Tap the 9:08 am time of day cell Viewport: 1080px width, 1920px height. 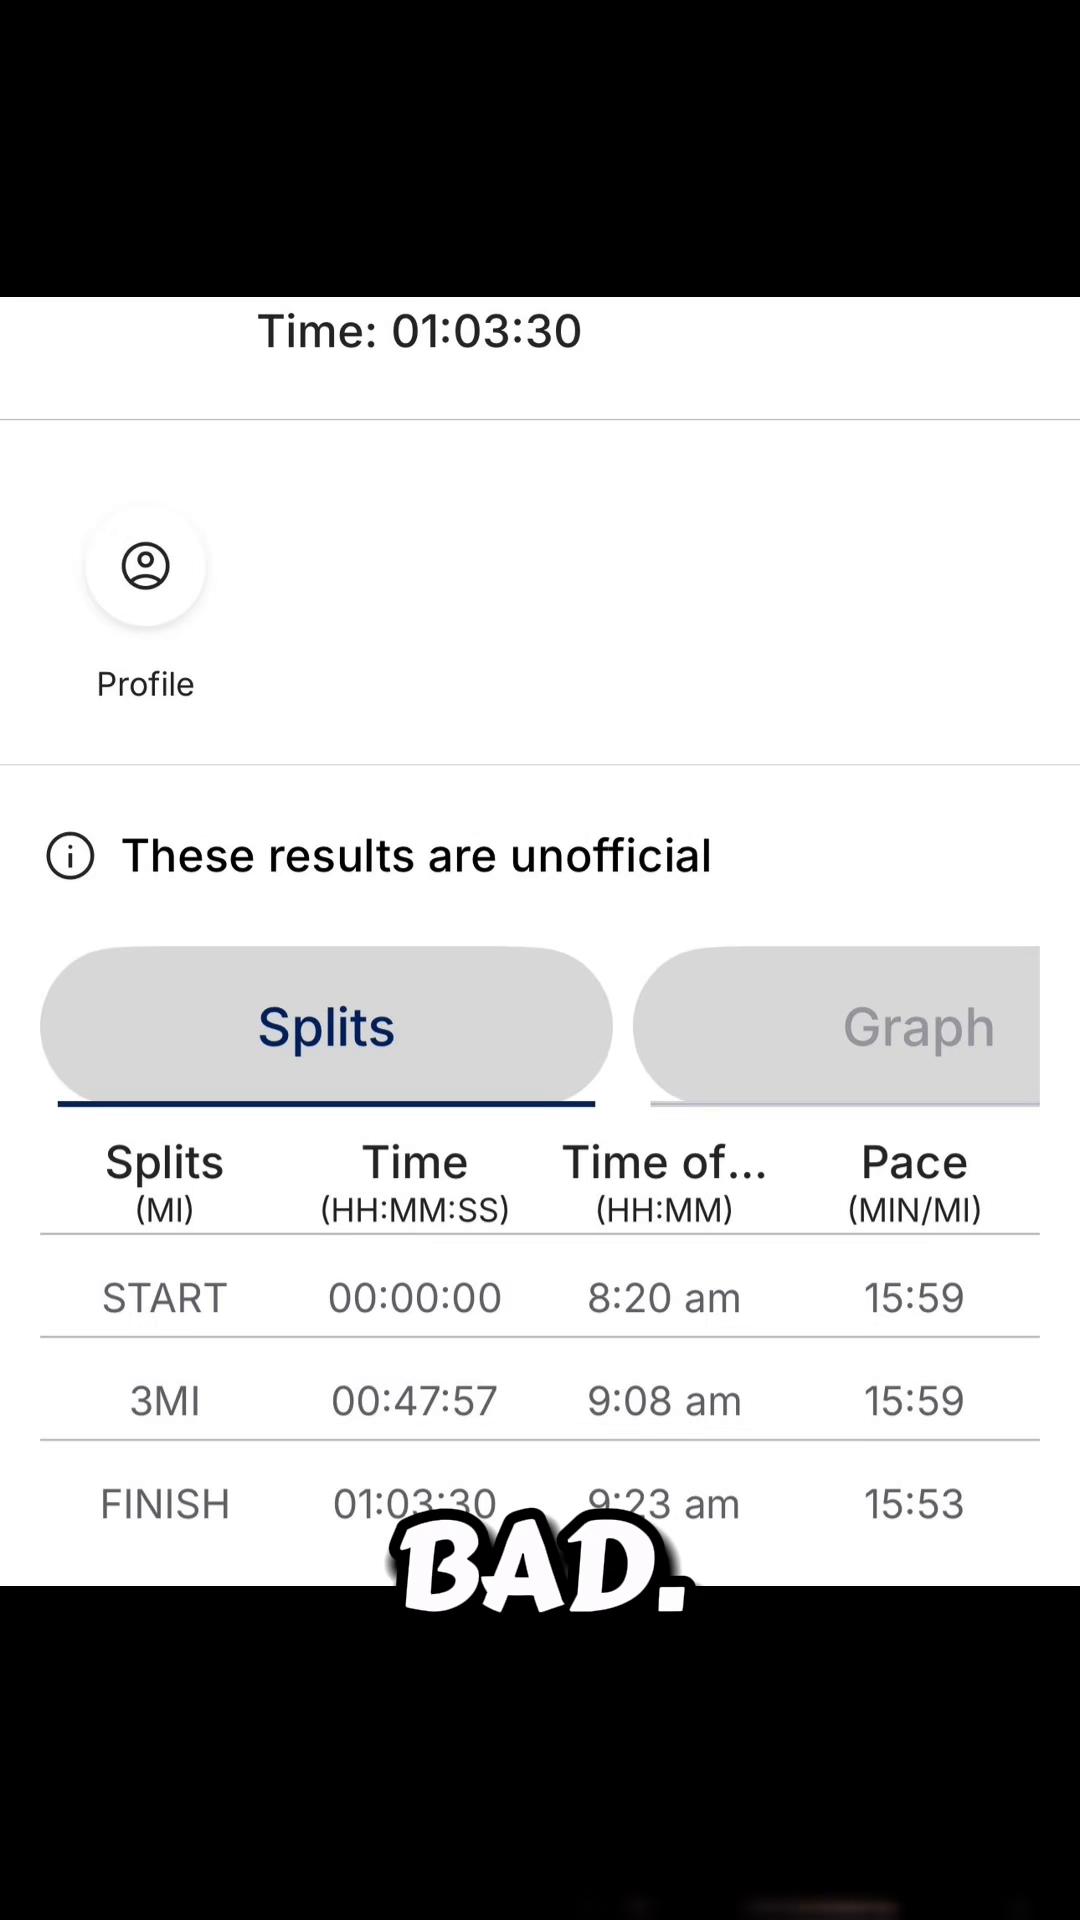coord(664,1400)
